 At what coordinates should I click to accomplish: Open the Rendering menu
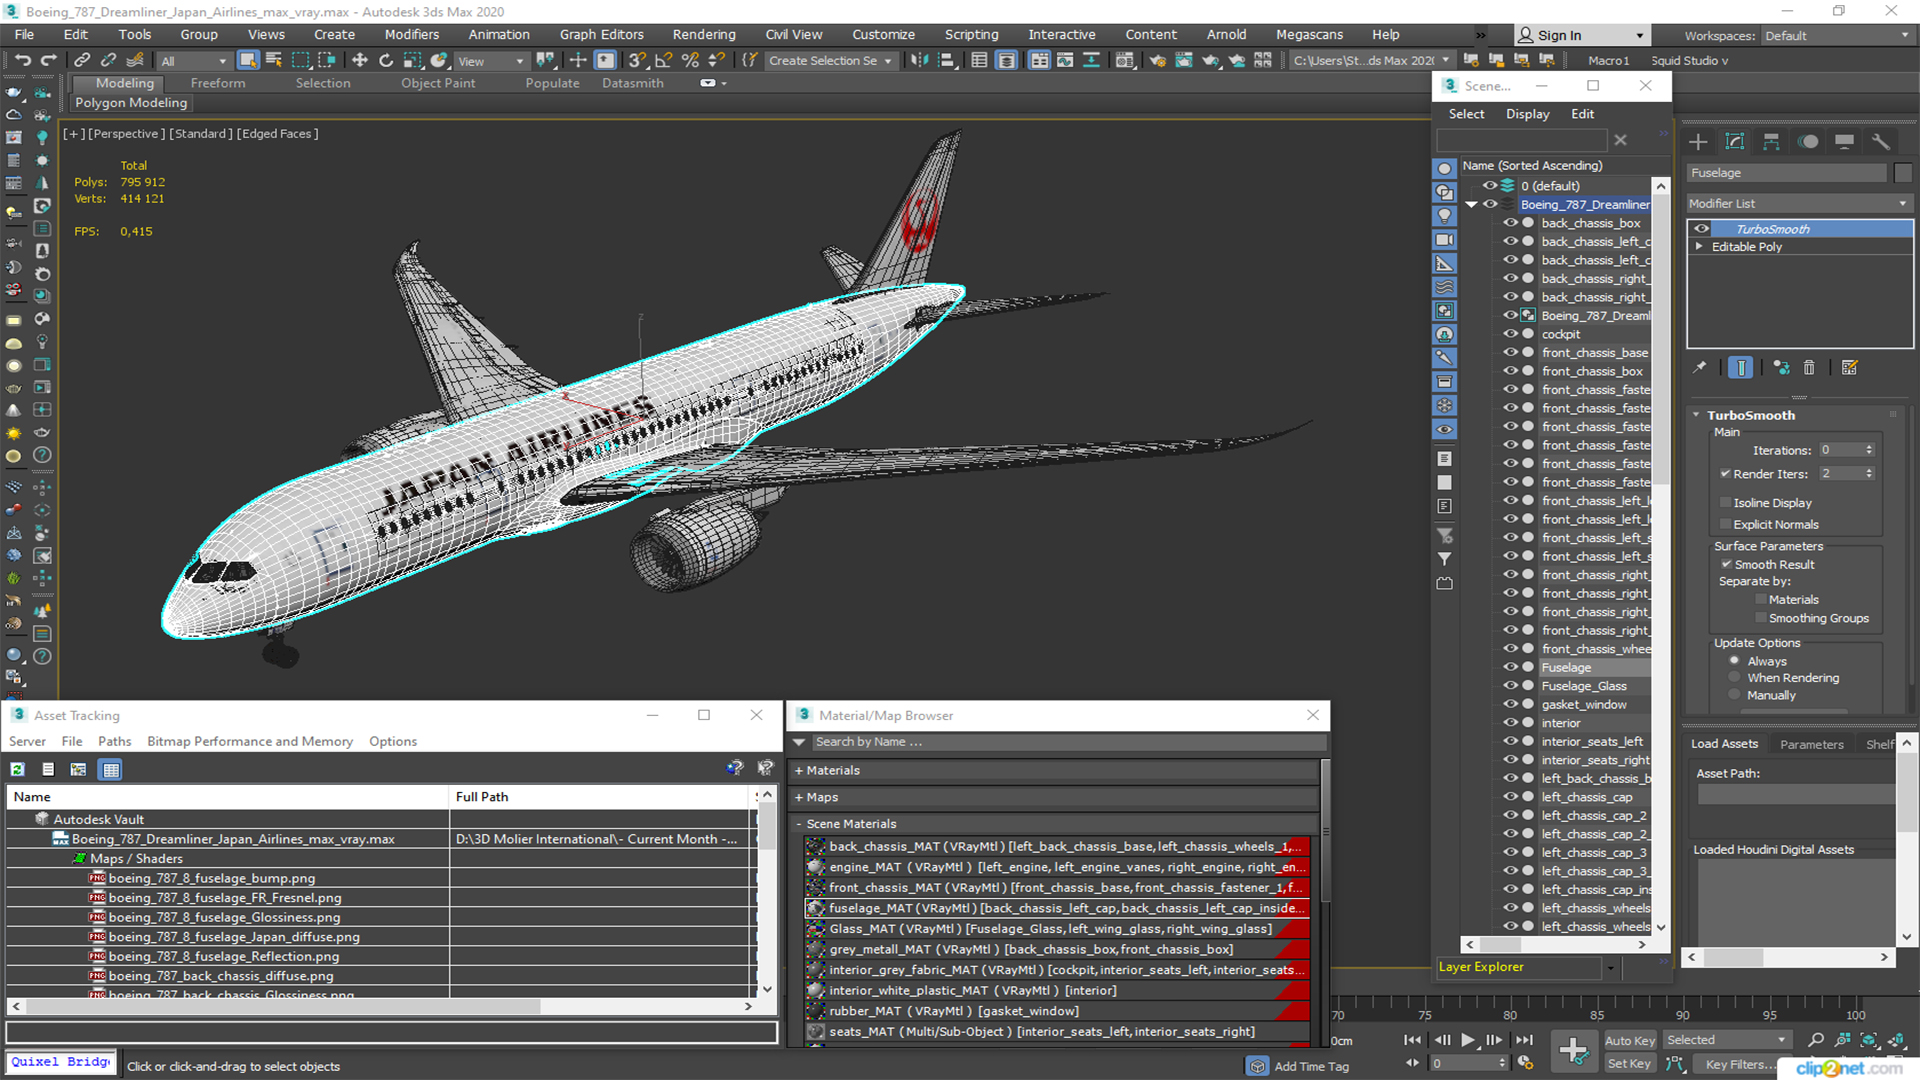pyautogui.click(x=704, y=34)
